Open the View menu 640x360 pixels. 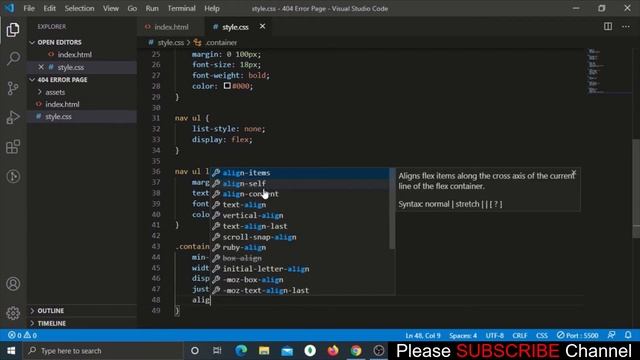[x=111, y=8]
